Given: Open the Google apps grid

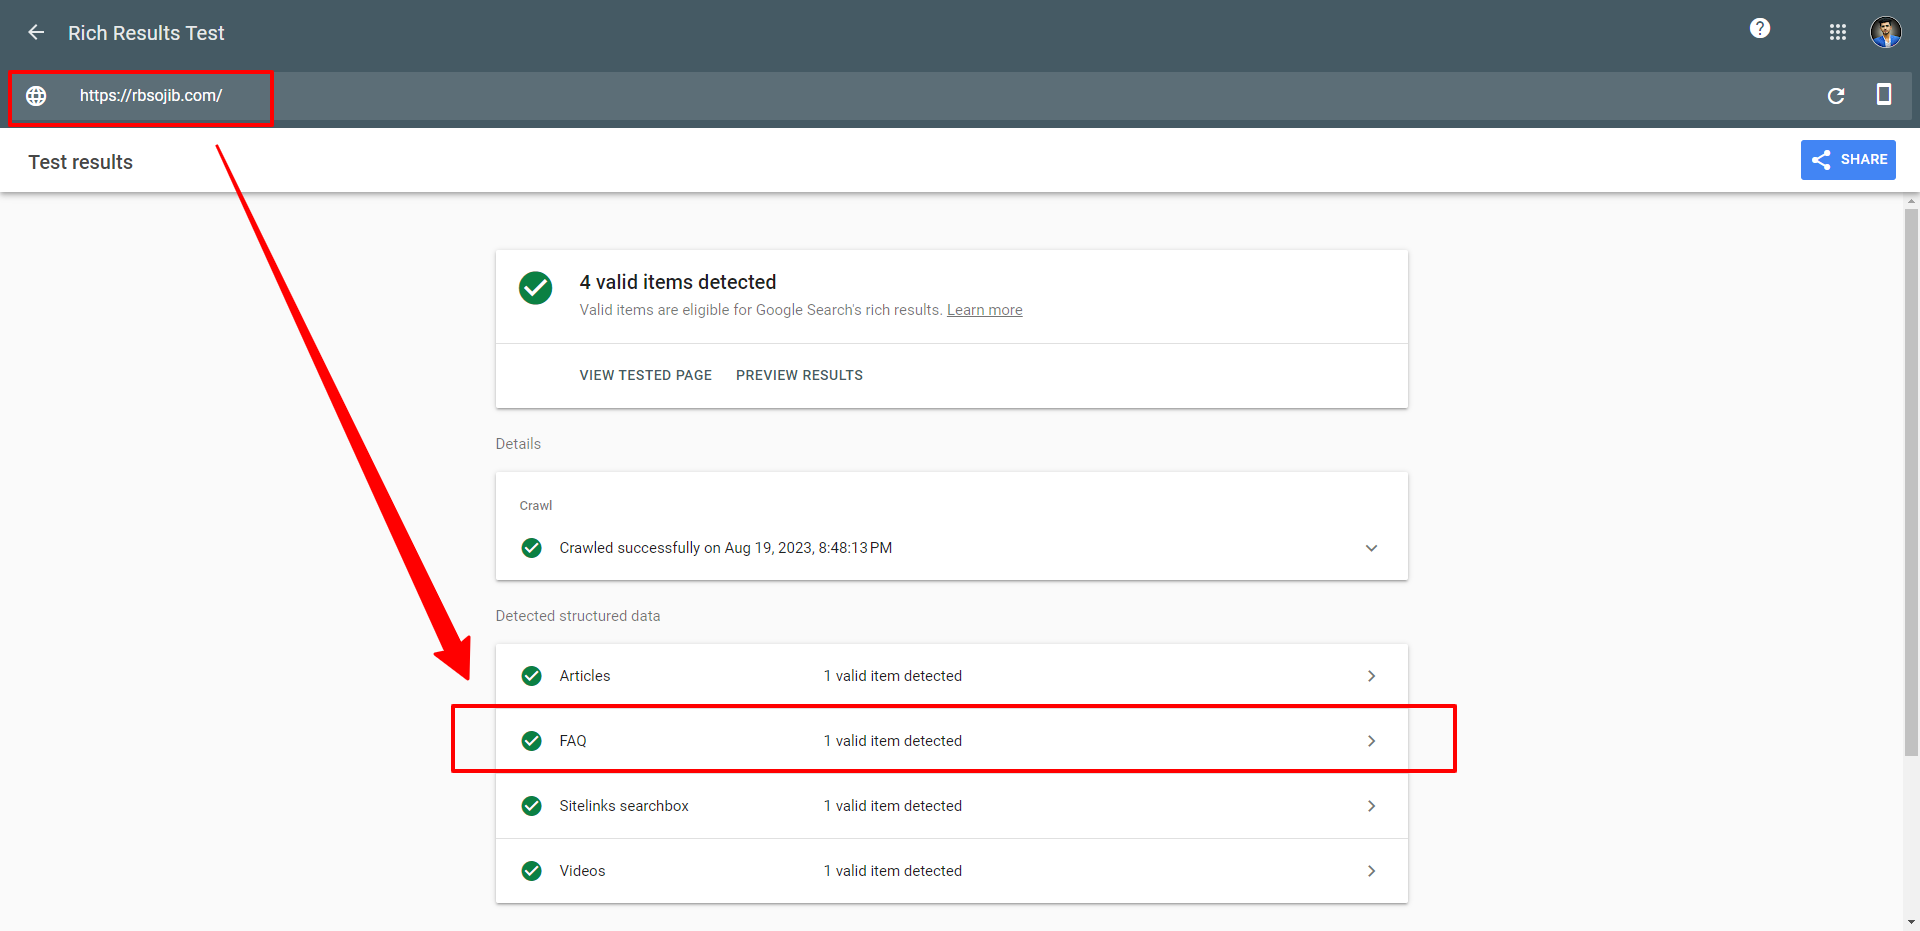Looking at the screenshot, I should (x=1837, y=33).
